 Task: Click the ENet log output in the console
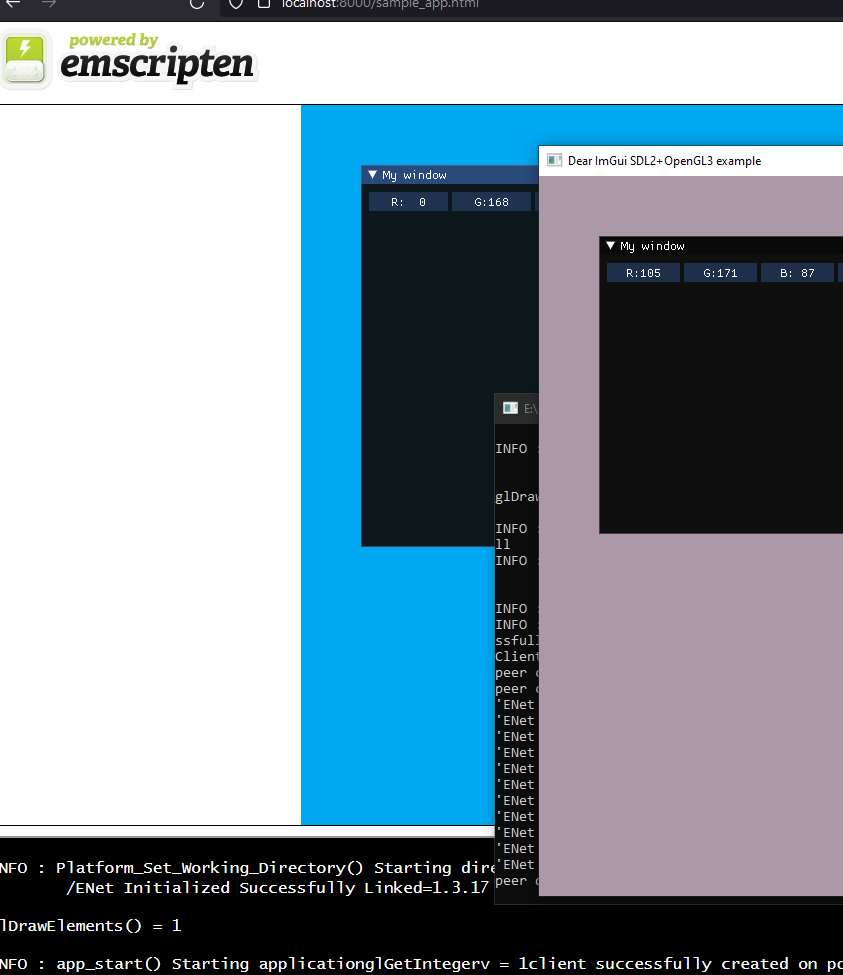pyautogui.click(x=515, y=784)
